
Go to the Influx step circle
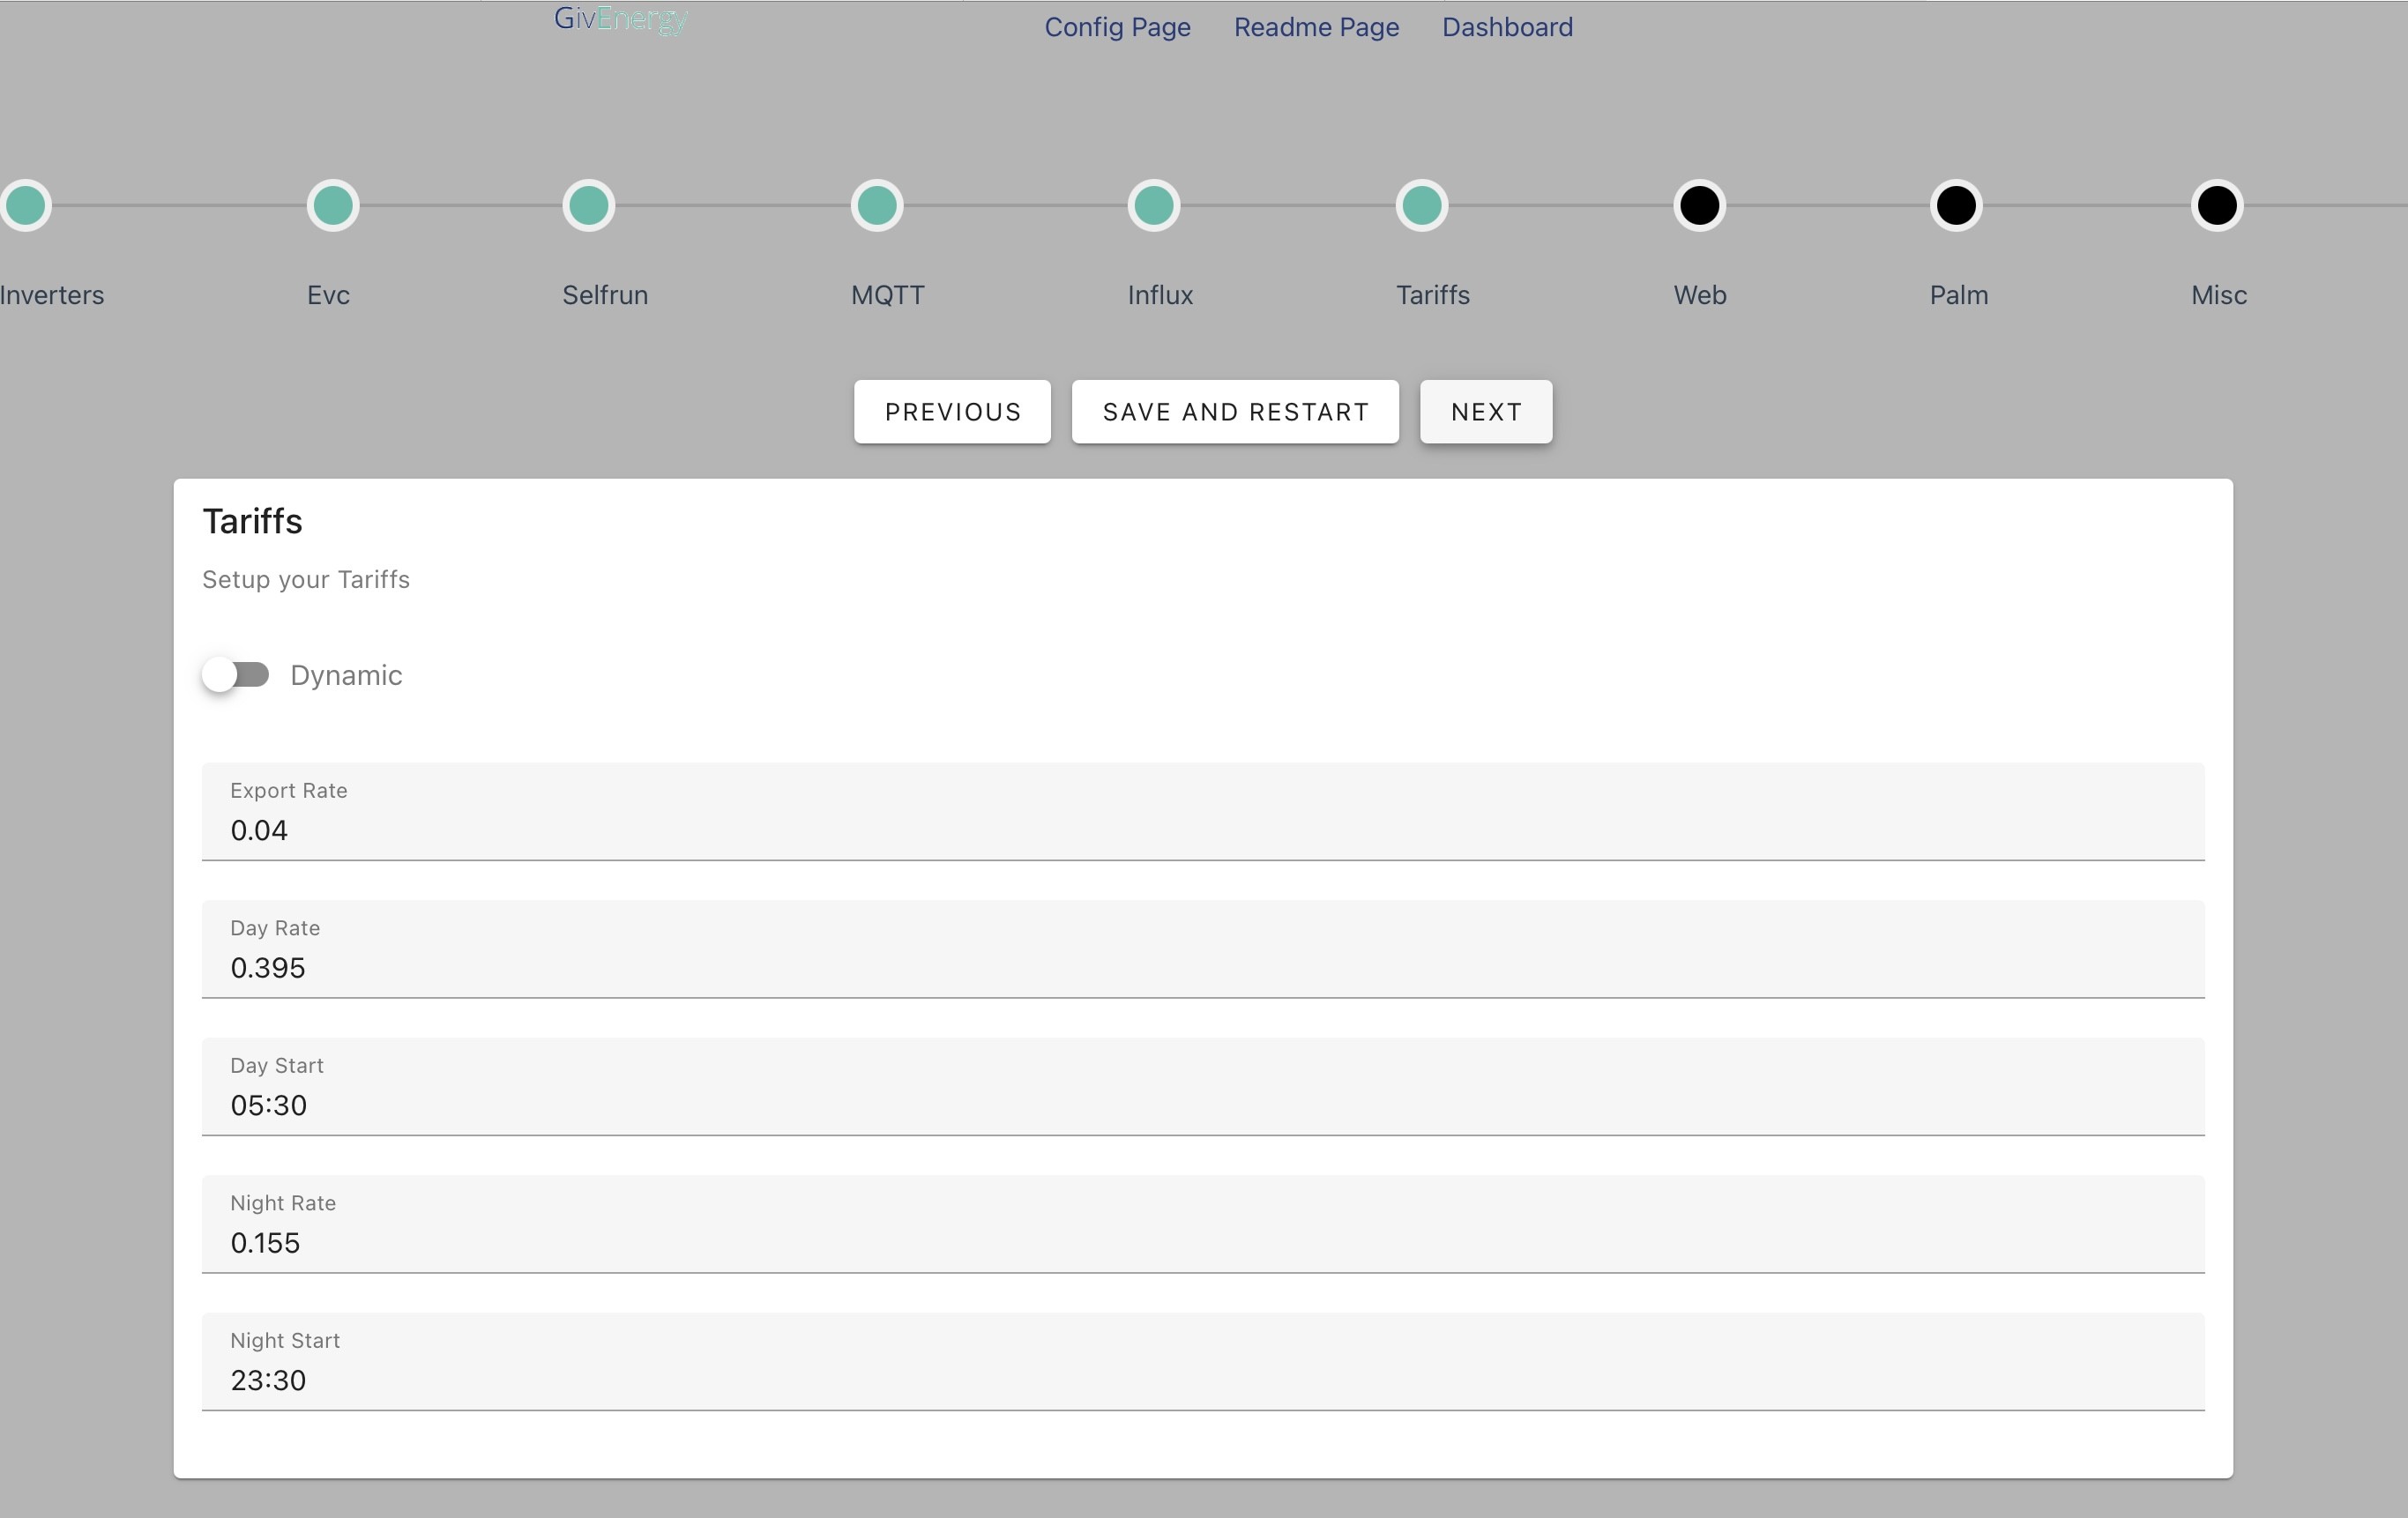click(1154, 206)
